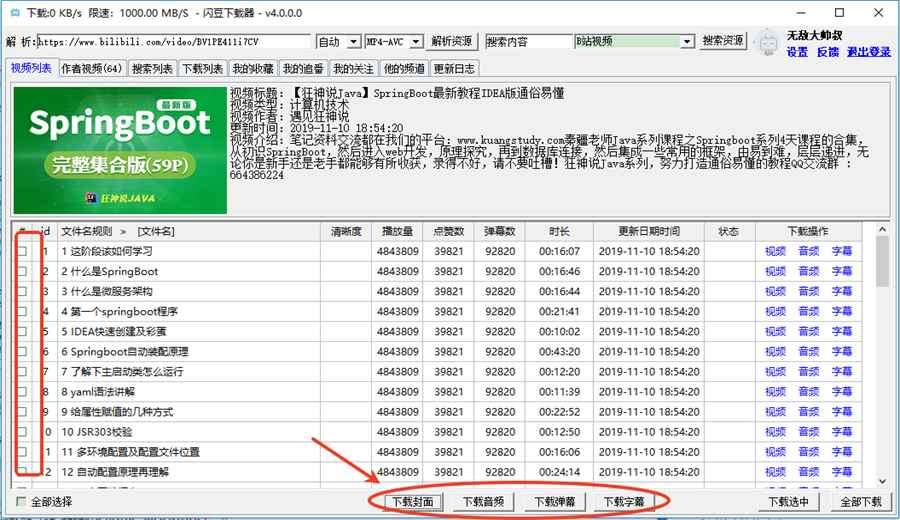Click the app icon in the title bar
Screen dimensions: 900x520
click(x=15, y=13)
